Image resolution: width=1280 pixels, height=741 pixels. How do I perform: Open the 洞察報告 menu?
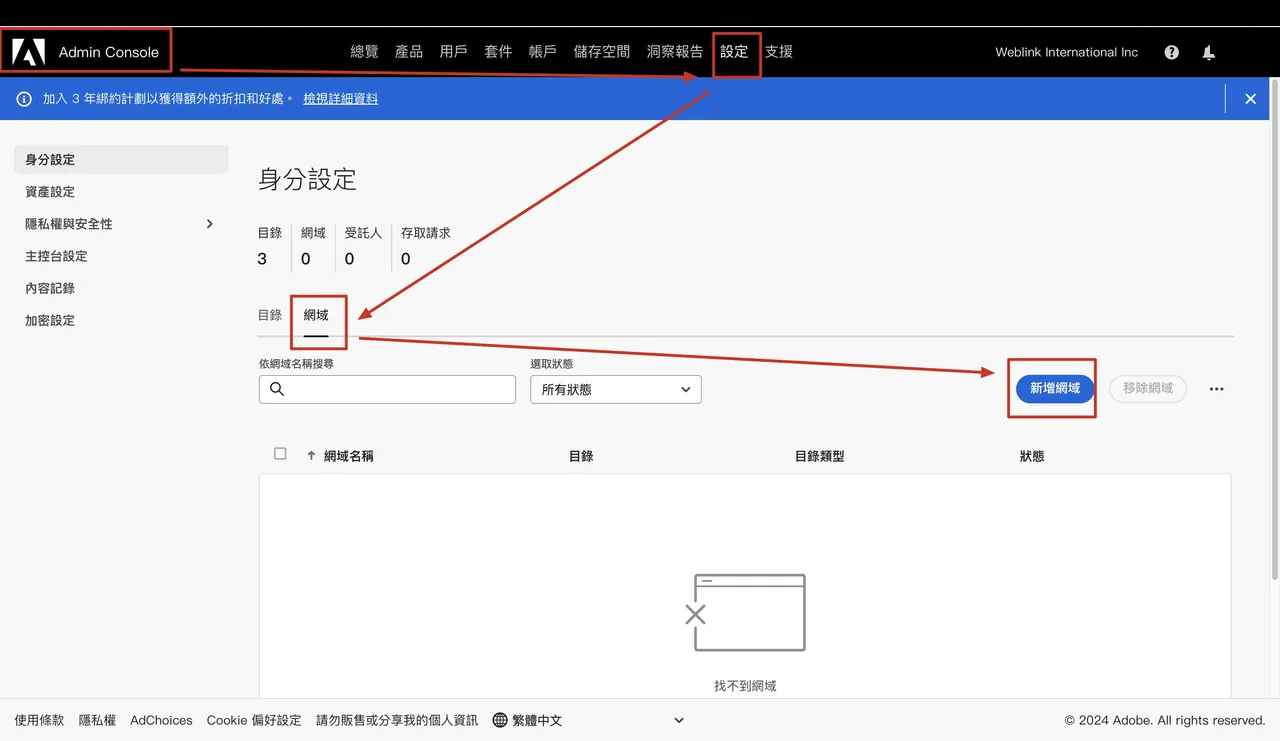pos(675,52)
